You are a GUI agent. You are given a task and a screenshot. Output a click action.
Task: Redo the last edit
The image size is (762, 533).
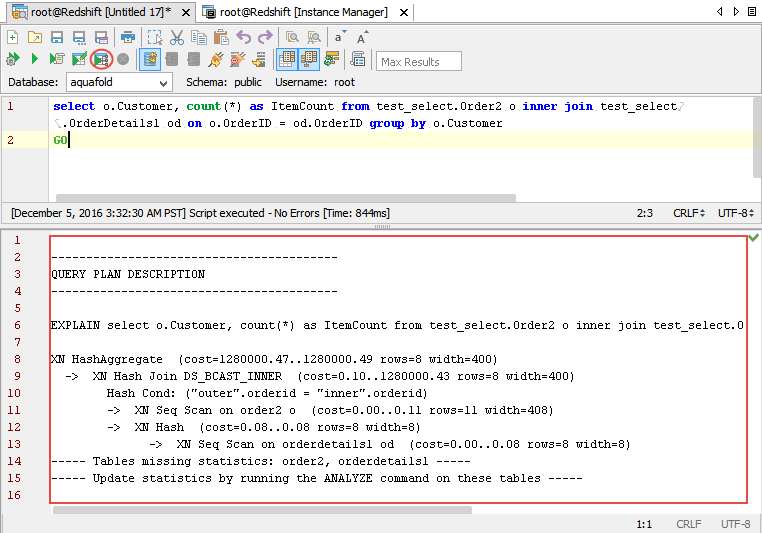pos(265,37)
